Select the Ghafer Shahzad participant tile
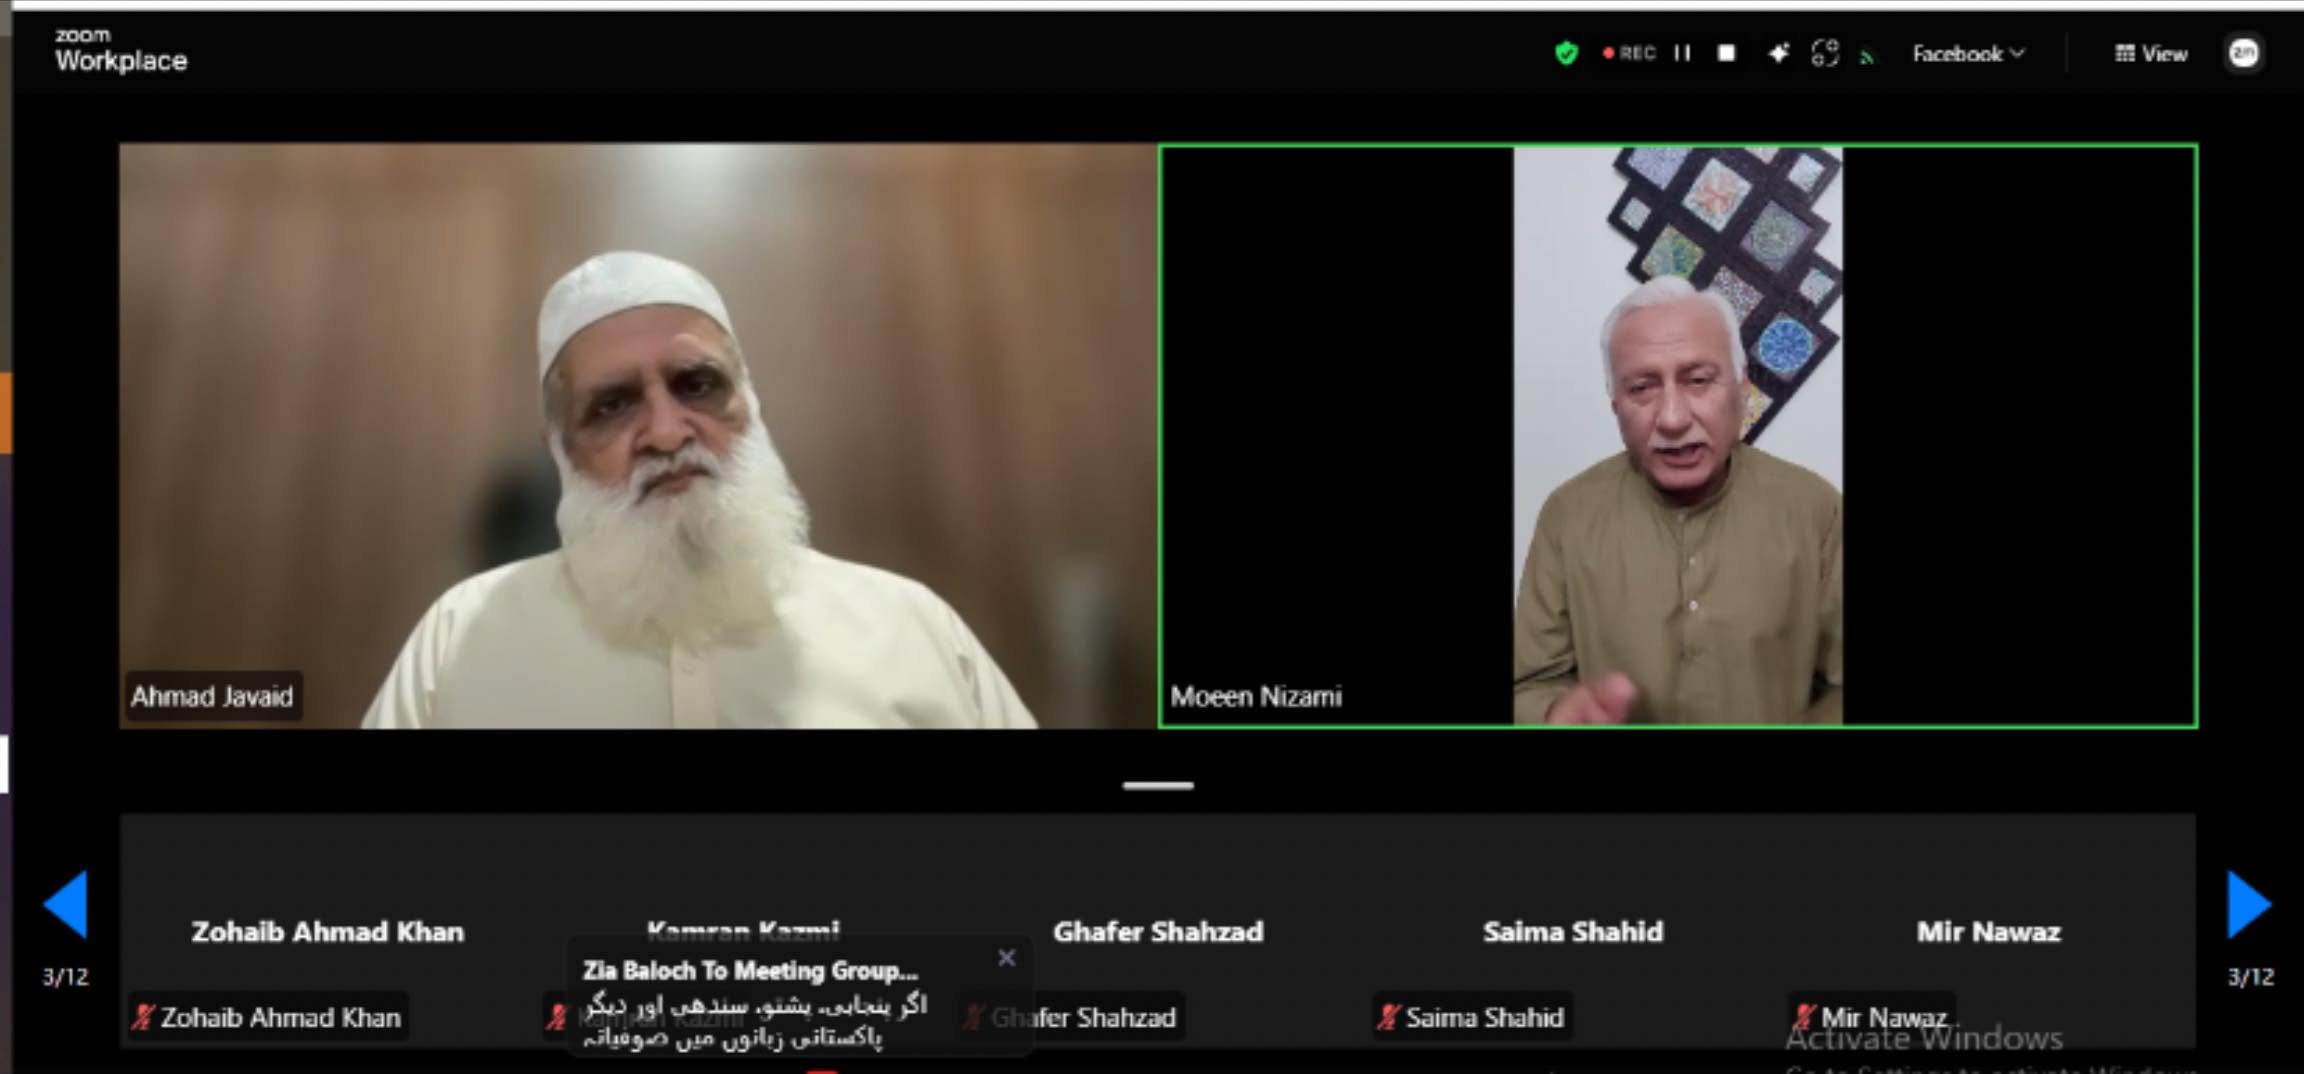This screenshot has width=2304, height=1074. [x=1158, y=931]
